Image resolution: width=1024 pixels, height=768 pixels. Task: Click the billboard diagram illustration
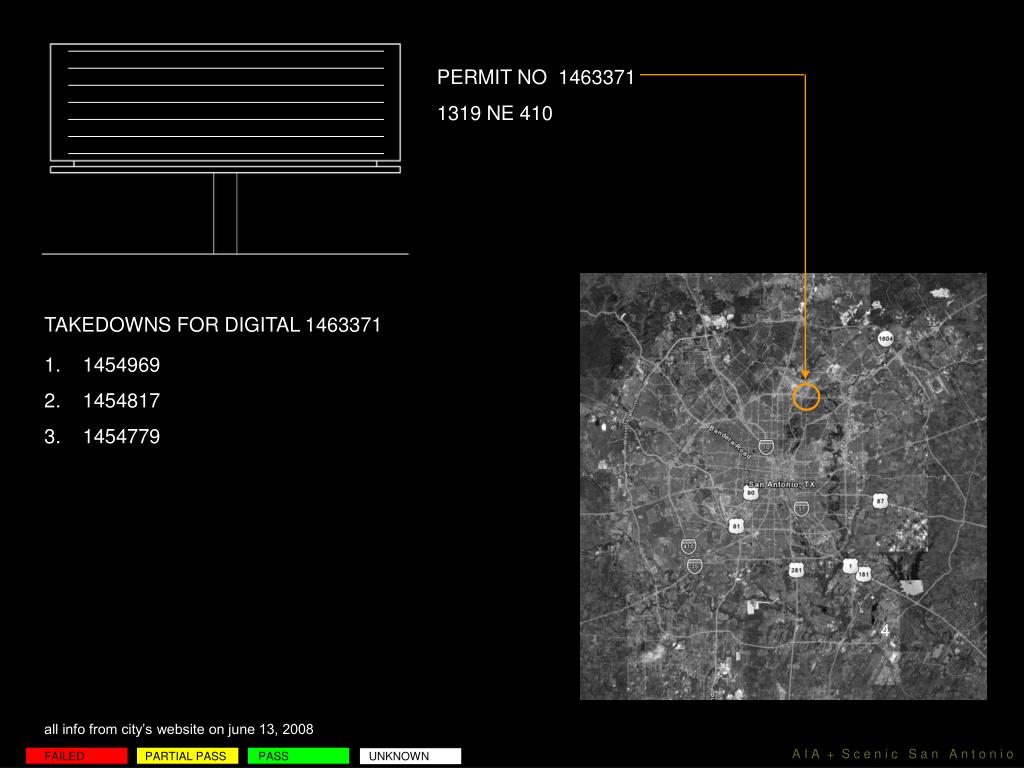coord(225,148)
